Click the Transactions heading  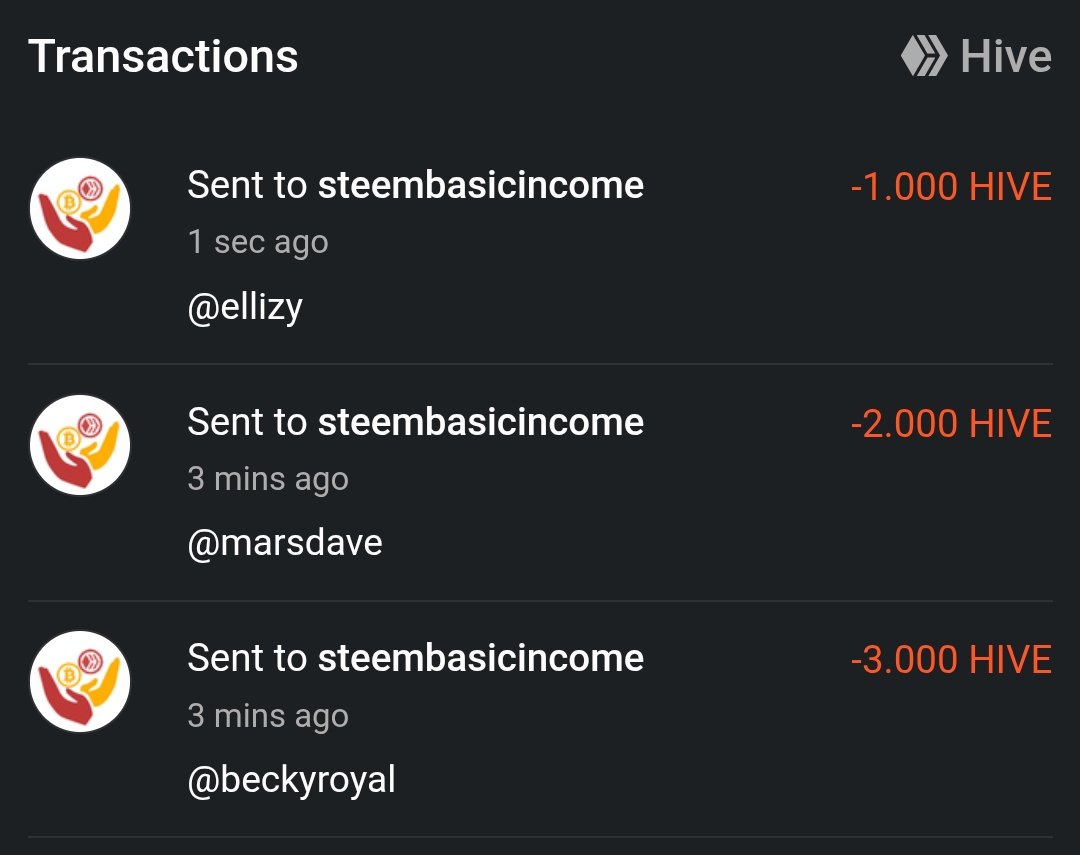coord(163,56)
